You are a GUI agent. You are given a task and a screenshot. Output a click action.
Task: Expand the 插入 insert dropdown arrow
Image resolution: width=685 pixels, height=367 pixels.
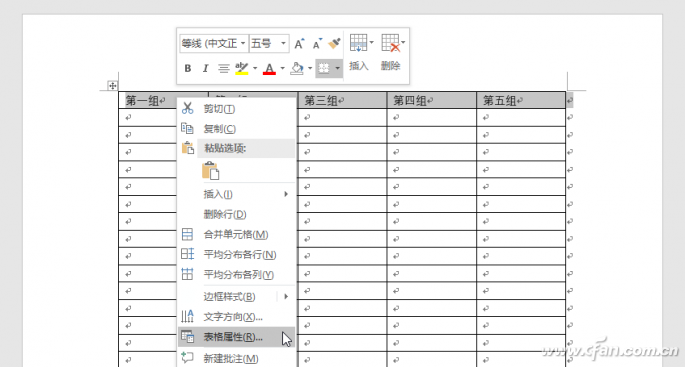[x=372, y=42]
